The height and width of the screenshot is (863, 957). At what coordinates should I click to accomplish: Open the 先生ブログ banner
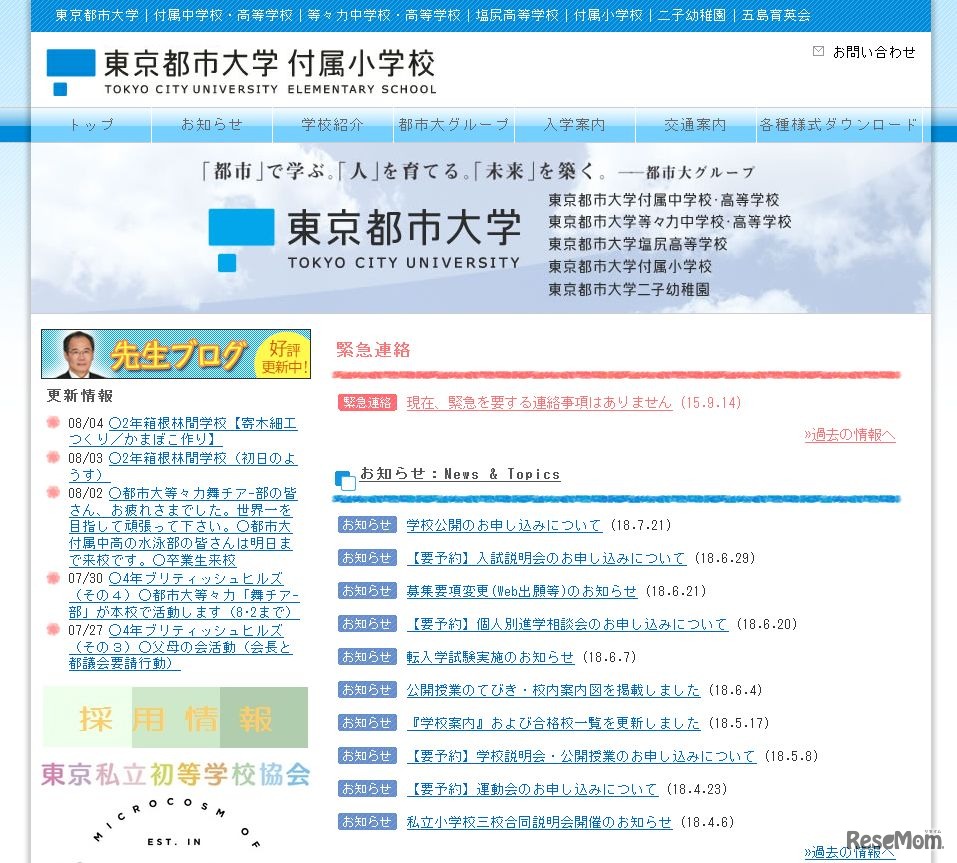176,354
